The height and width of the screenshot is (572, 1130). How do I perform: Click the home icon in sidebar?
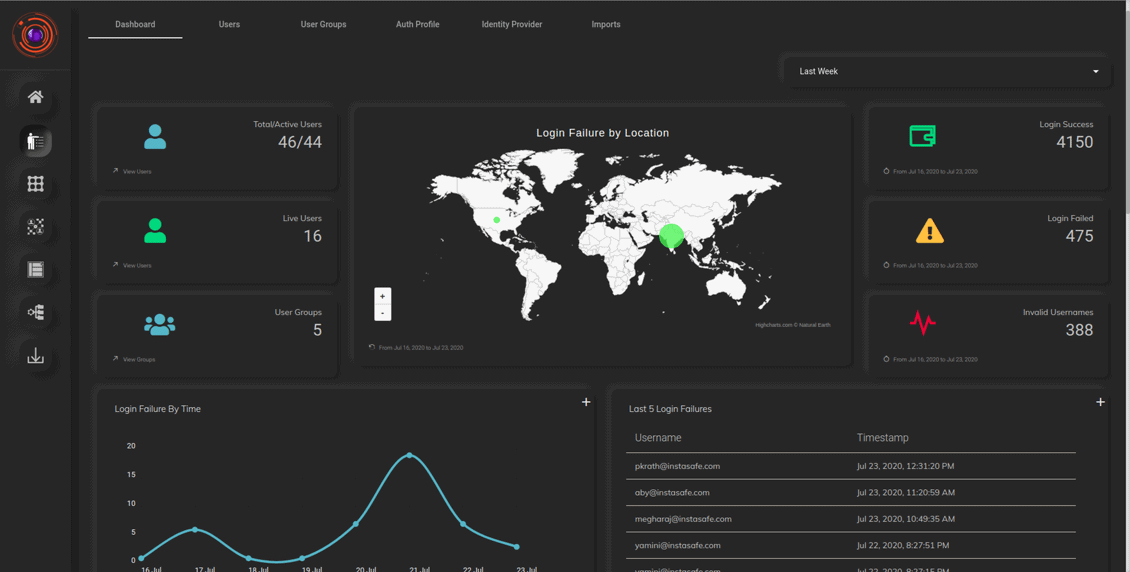pos(35,97)
